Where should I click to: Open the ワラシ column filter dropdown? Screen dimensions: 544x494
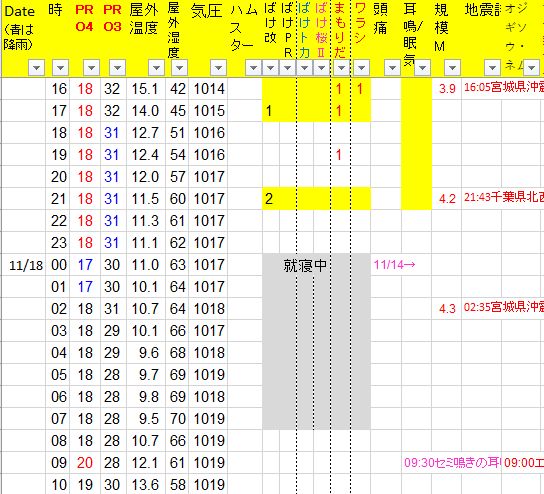point(361,68)
